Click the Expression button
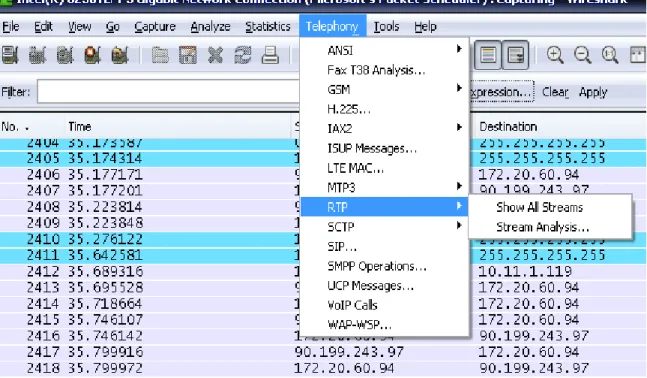Viewport: 647px width, 378px height. (x=501, y=92)
